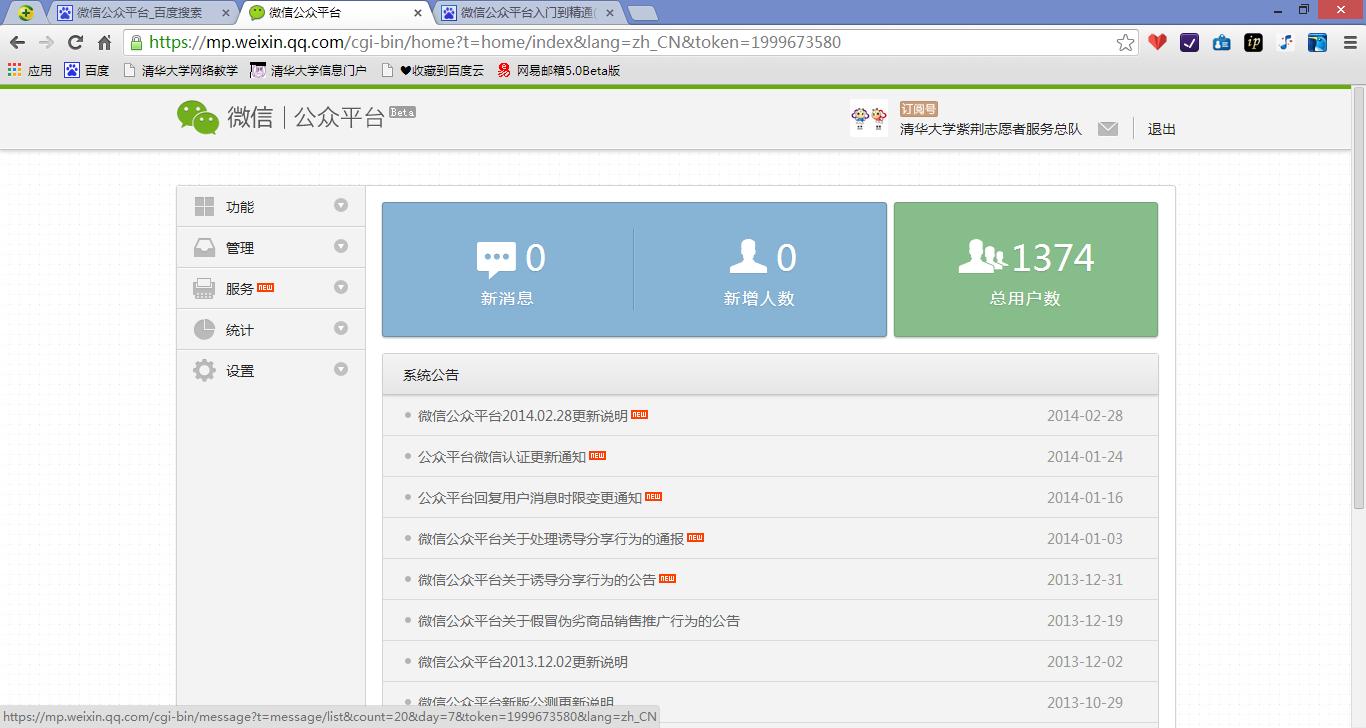Image resolution: width=1366 pixels, height=728 pixels.
Task: Click the 退出 logout link
Action: 1161,129
